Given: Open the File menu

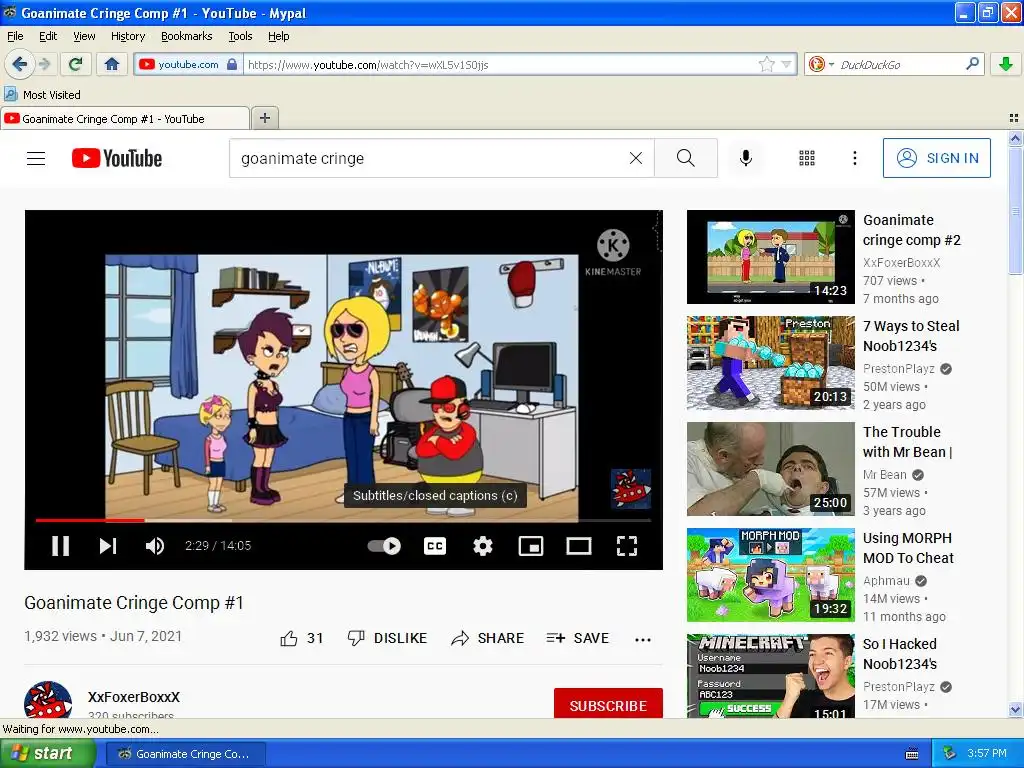Looking at the screenshot, I should (x=15, y=36).
